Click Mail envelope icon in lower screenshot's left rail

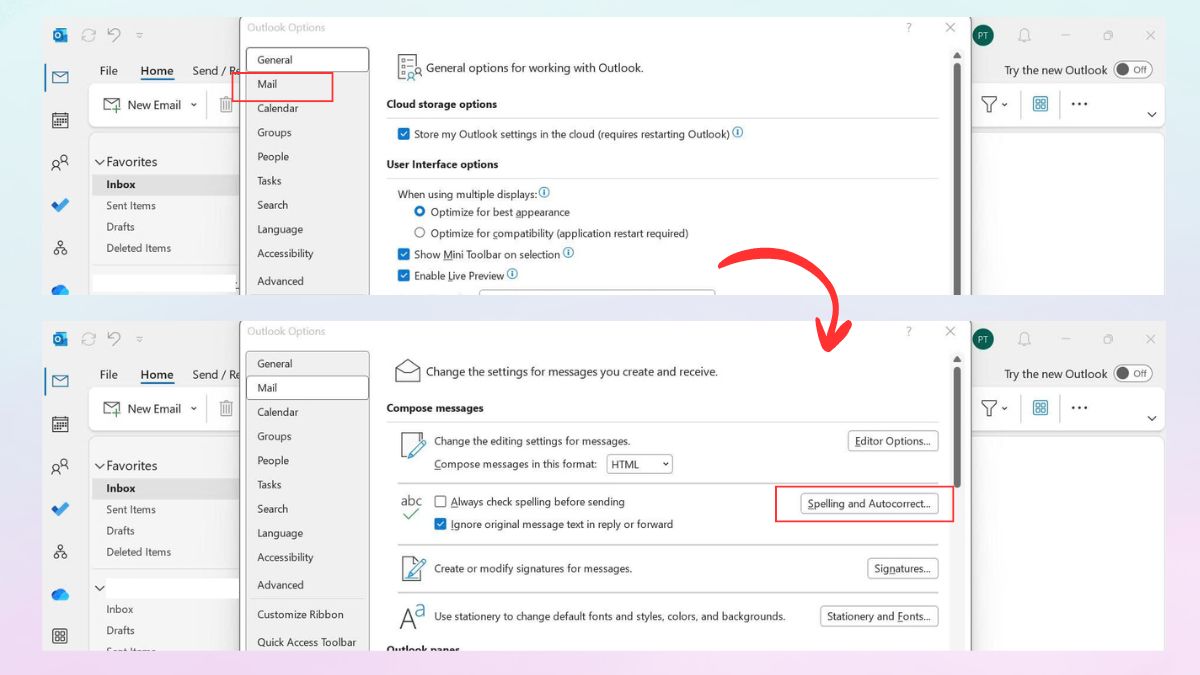(60, 381)
